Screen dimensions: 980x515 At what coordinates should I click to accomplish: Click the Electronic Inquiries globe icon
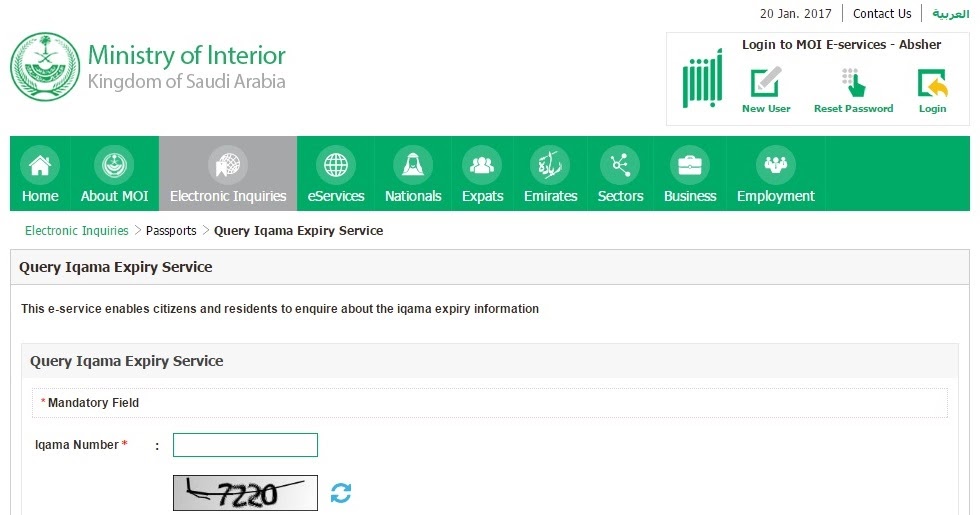tap(228, 165)
